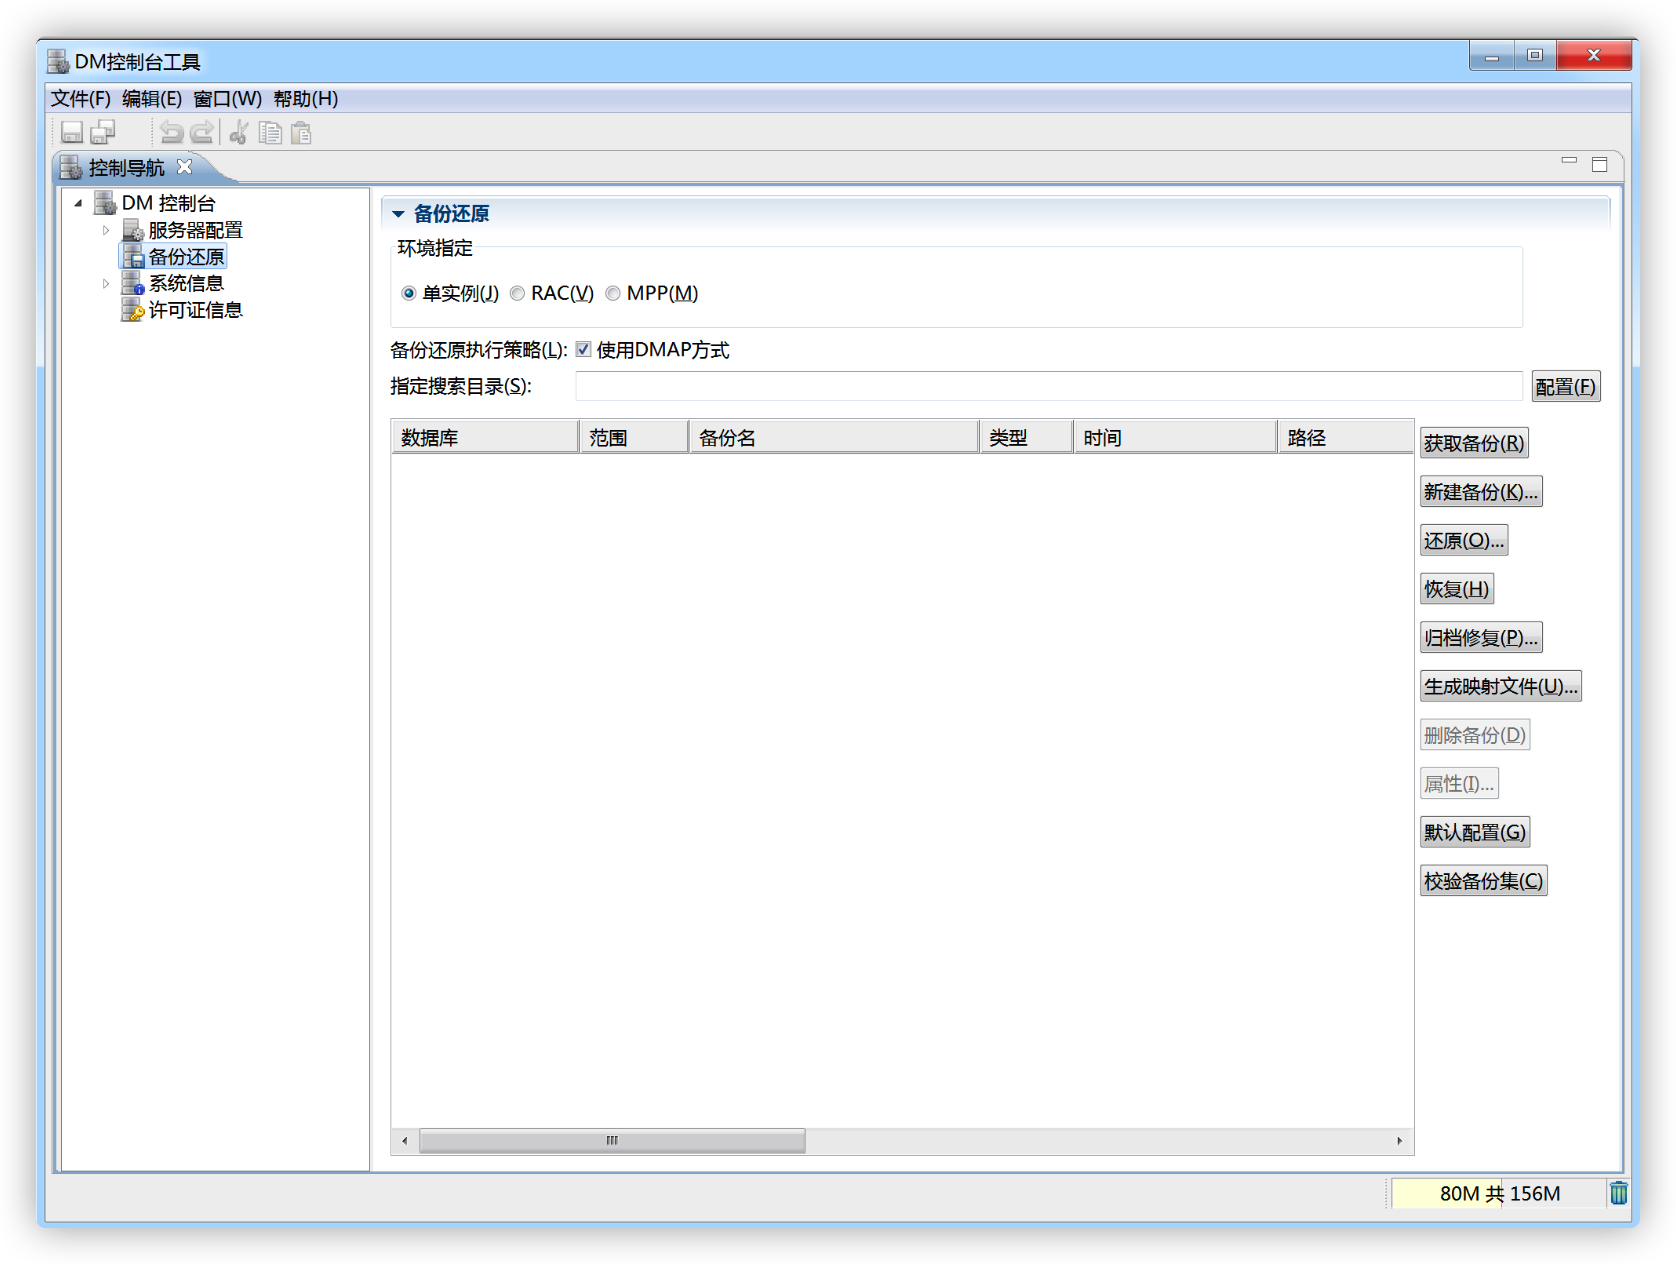This screenshot has height=1264, width=1676.
Task: Click the 类型 column header
Action: pos(1026,437)
